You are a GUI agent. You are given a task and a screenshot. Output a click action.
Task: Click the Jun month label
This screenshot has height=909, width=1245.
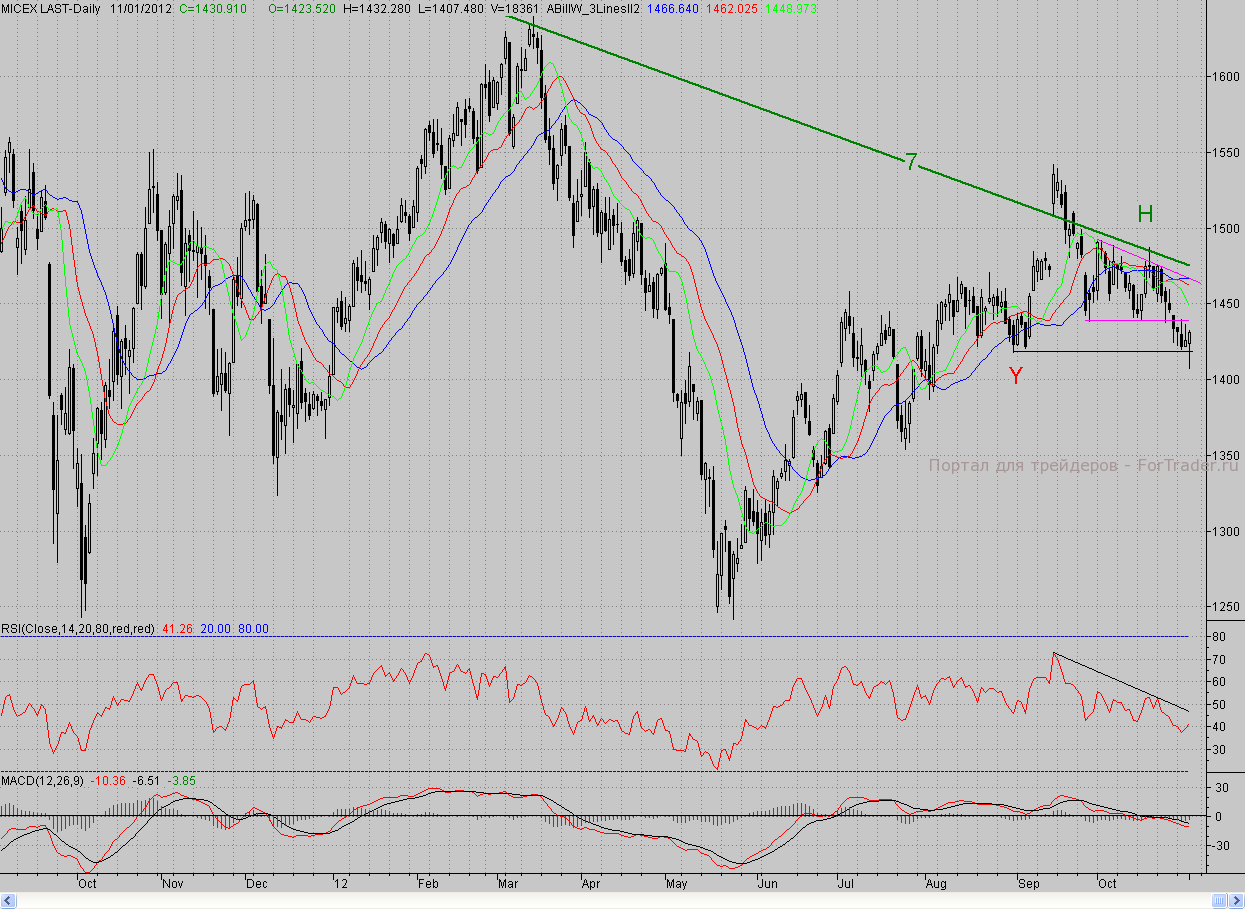coord(768,884)
